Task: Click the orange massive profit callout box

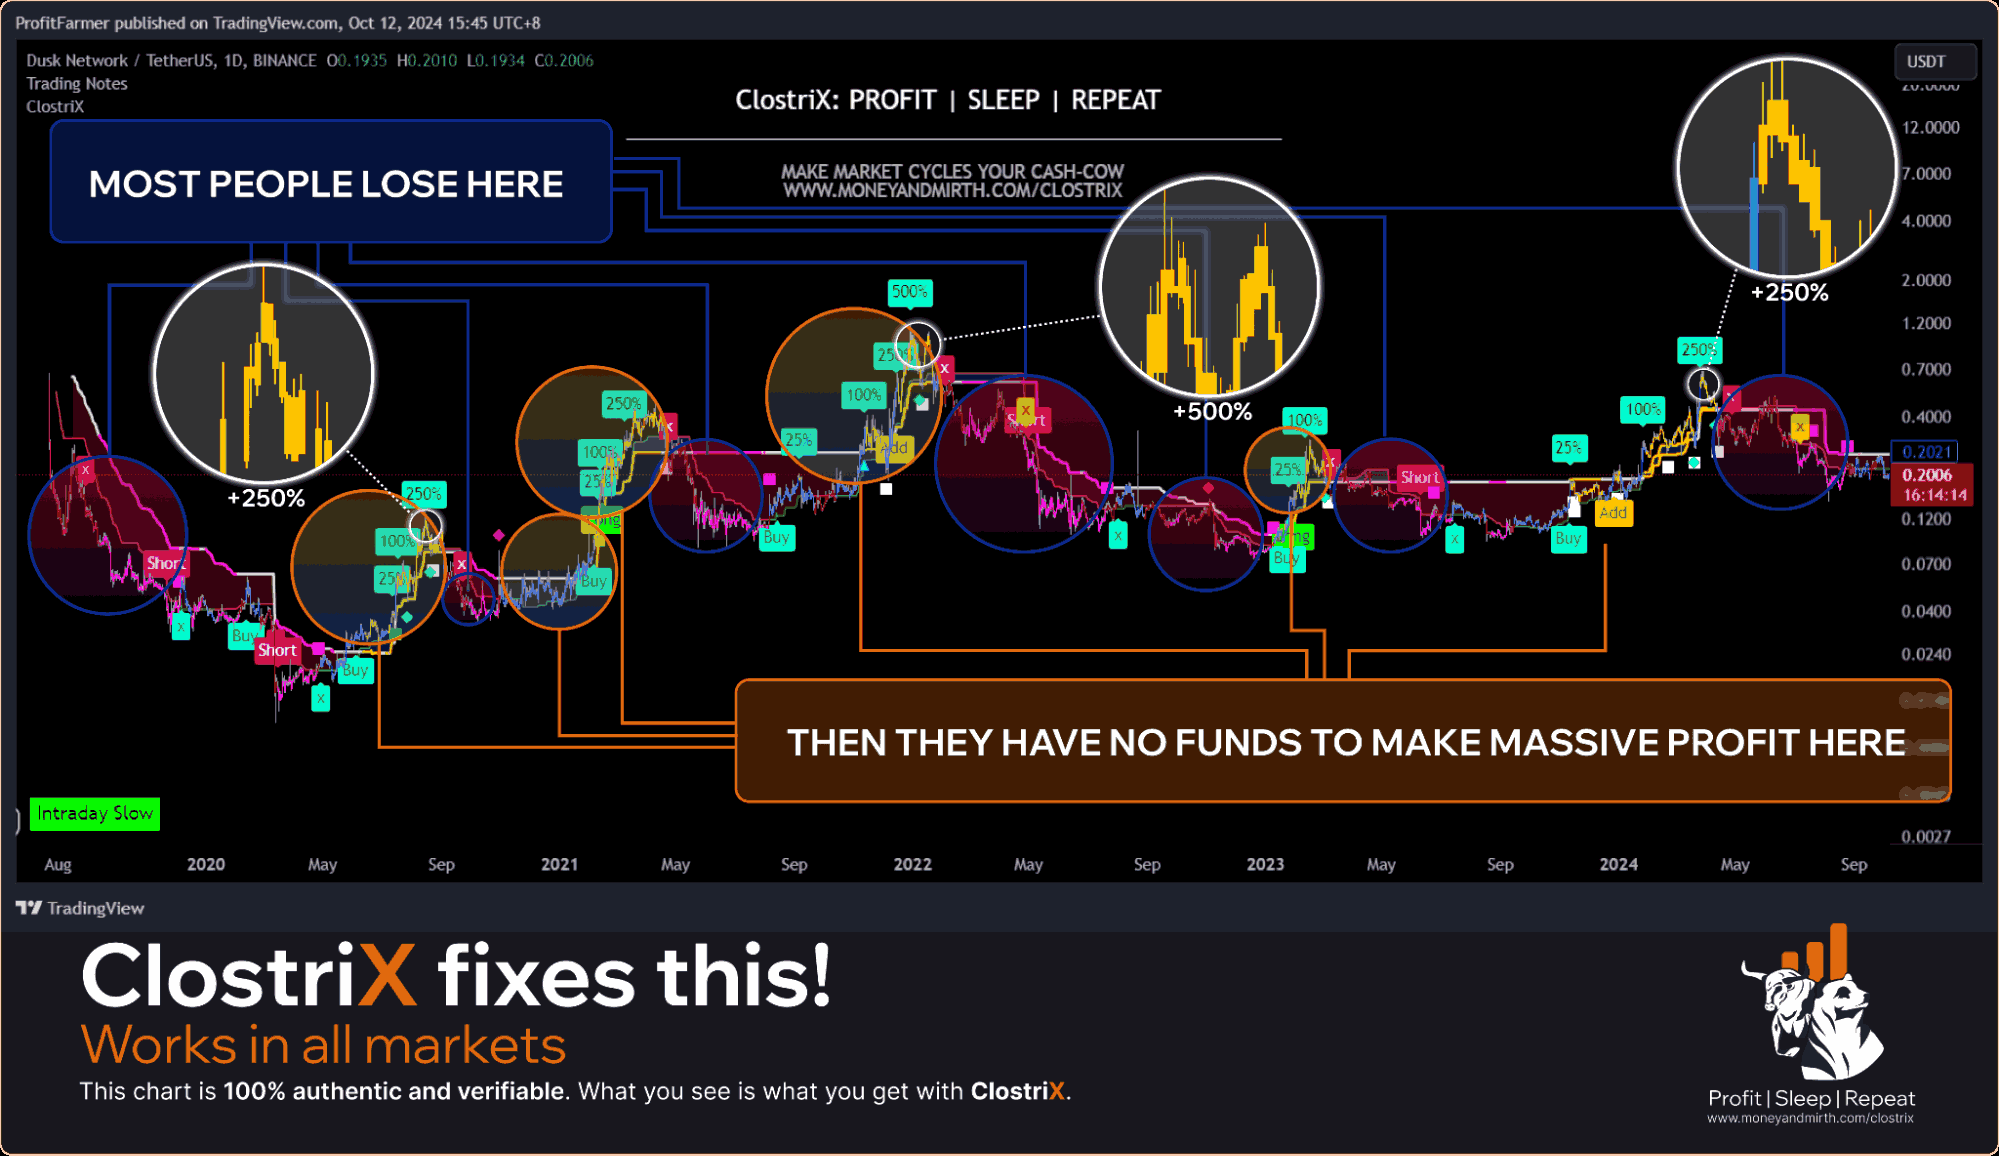Action: tap(1343, 742)
